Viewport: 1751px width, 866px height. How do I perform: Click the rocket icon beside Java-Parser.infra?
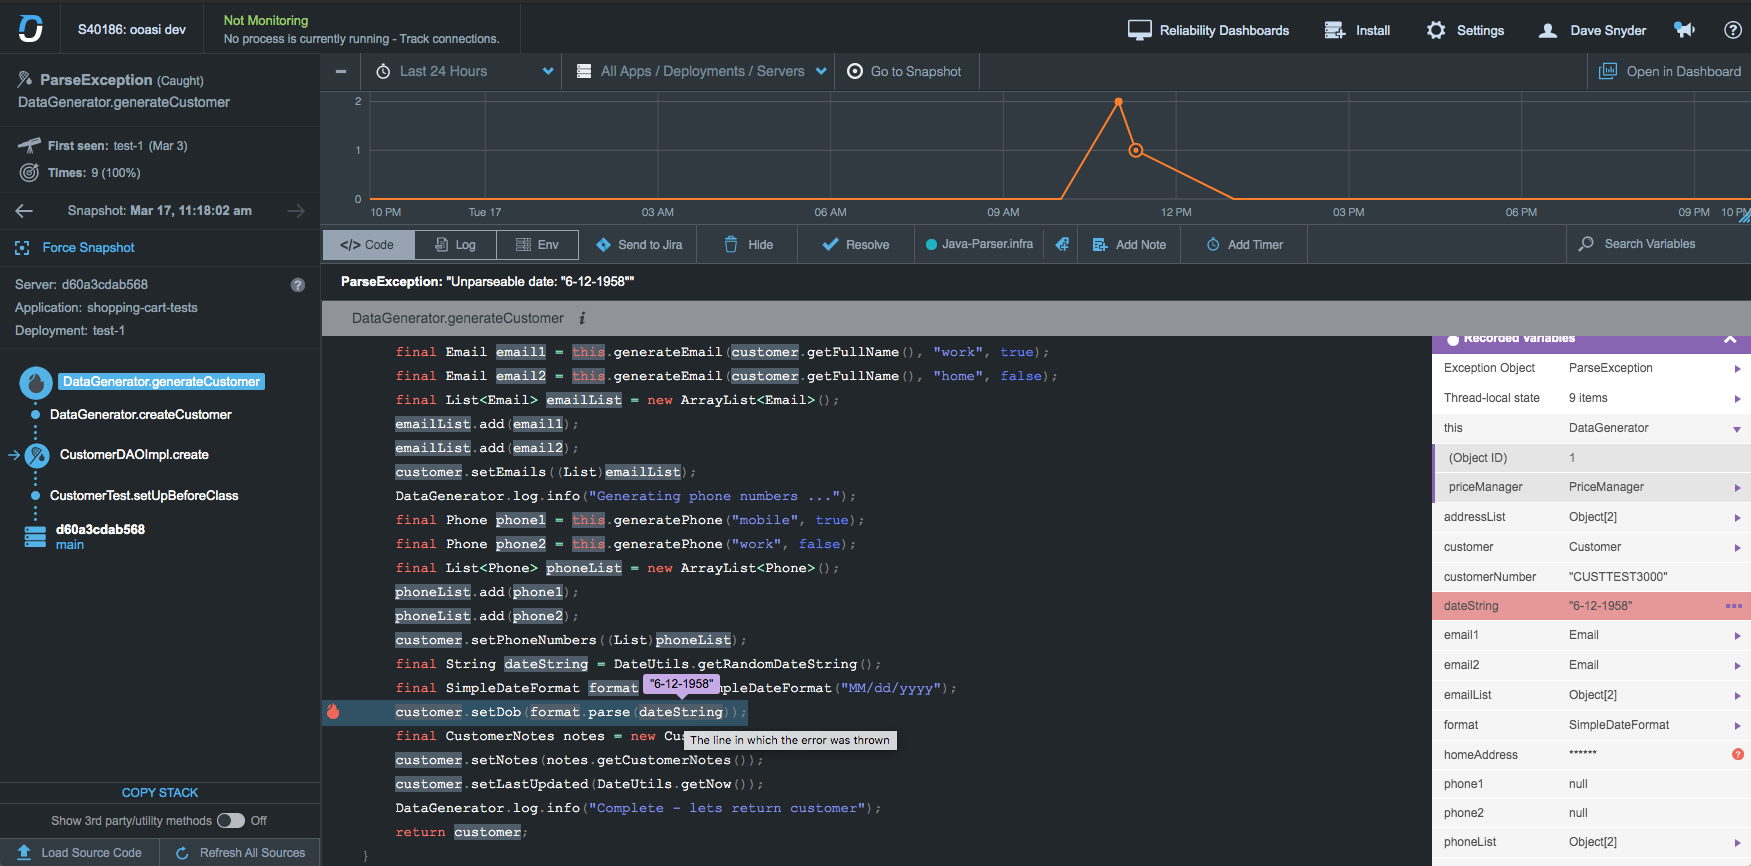pyautogui.click(x=1062, y=244)
